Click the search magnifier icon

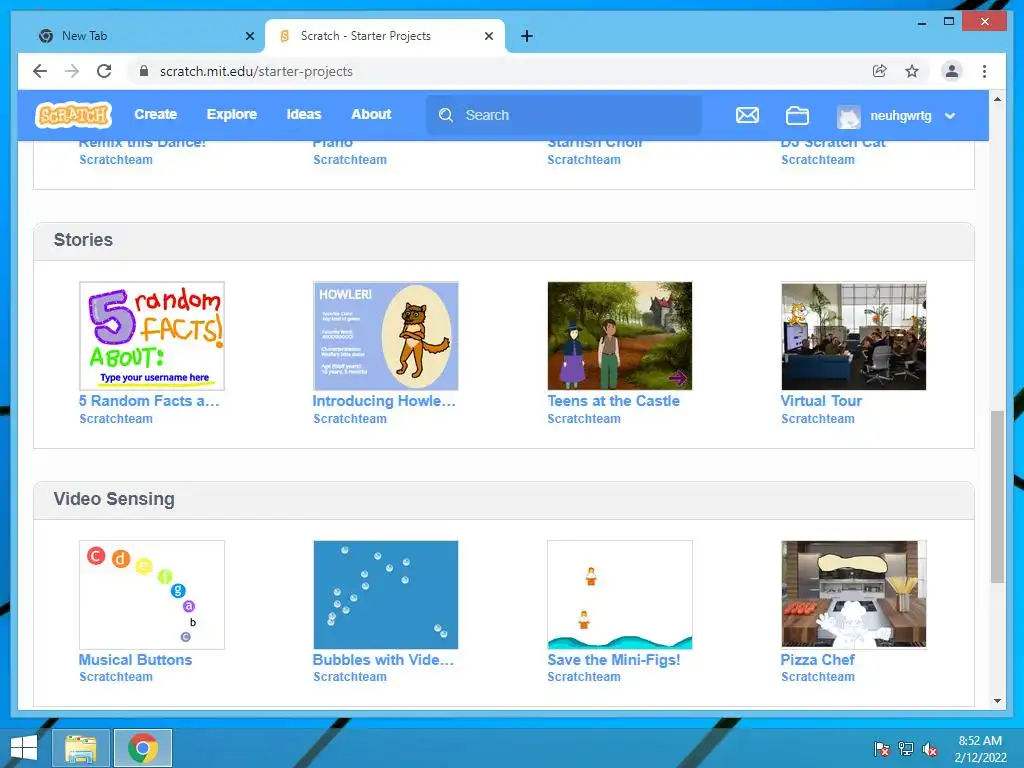tap(446, 115)
